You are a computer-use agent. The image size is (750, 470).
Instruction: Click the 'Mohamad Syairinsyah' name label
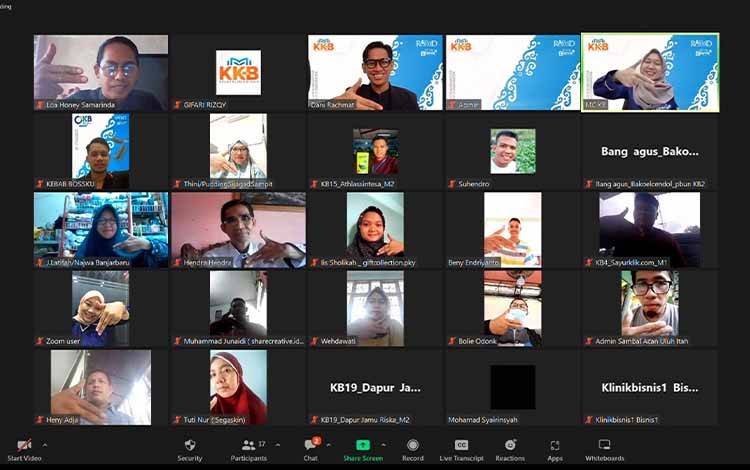click(483, 420)
